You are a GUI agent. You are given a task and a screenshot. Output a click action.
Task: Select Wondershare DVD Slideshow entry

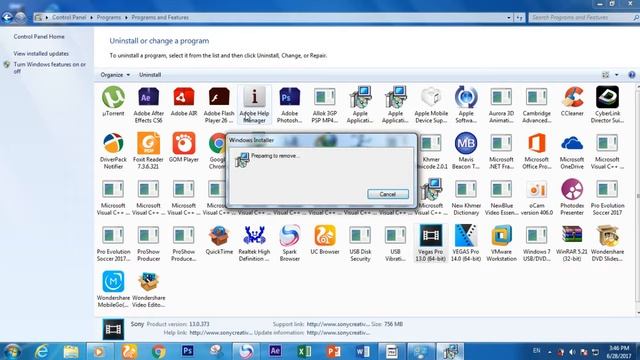607,243
